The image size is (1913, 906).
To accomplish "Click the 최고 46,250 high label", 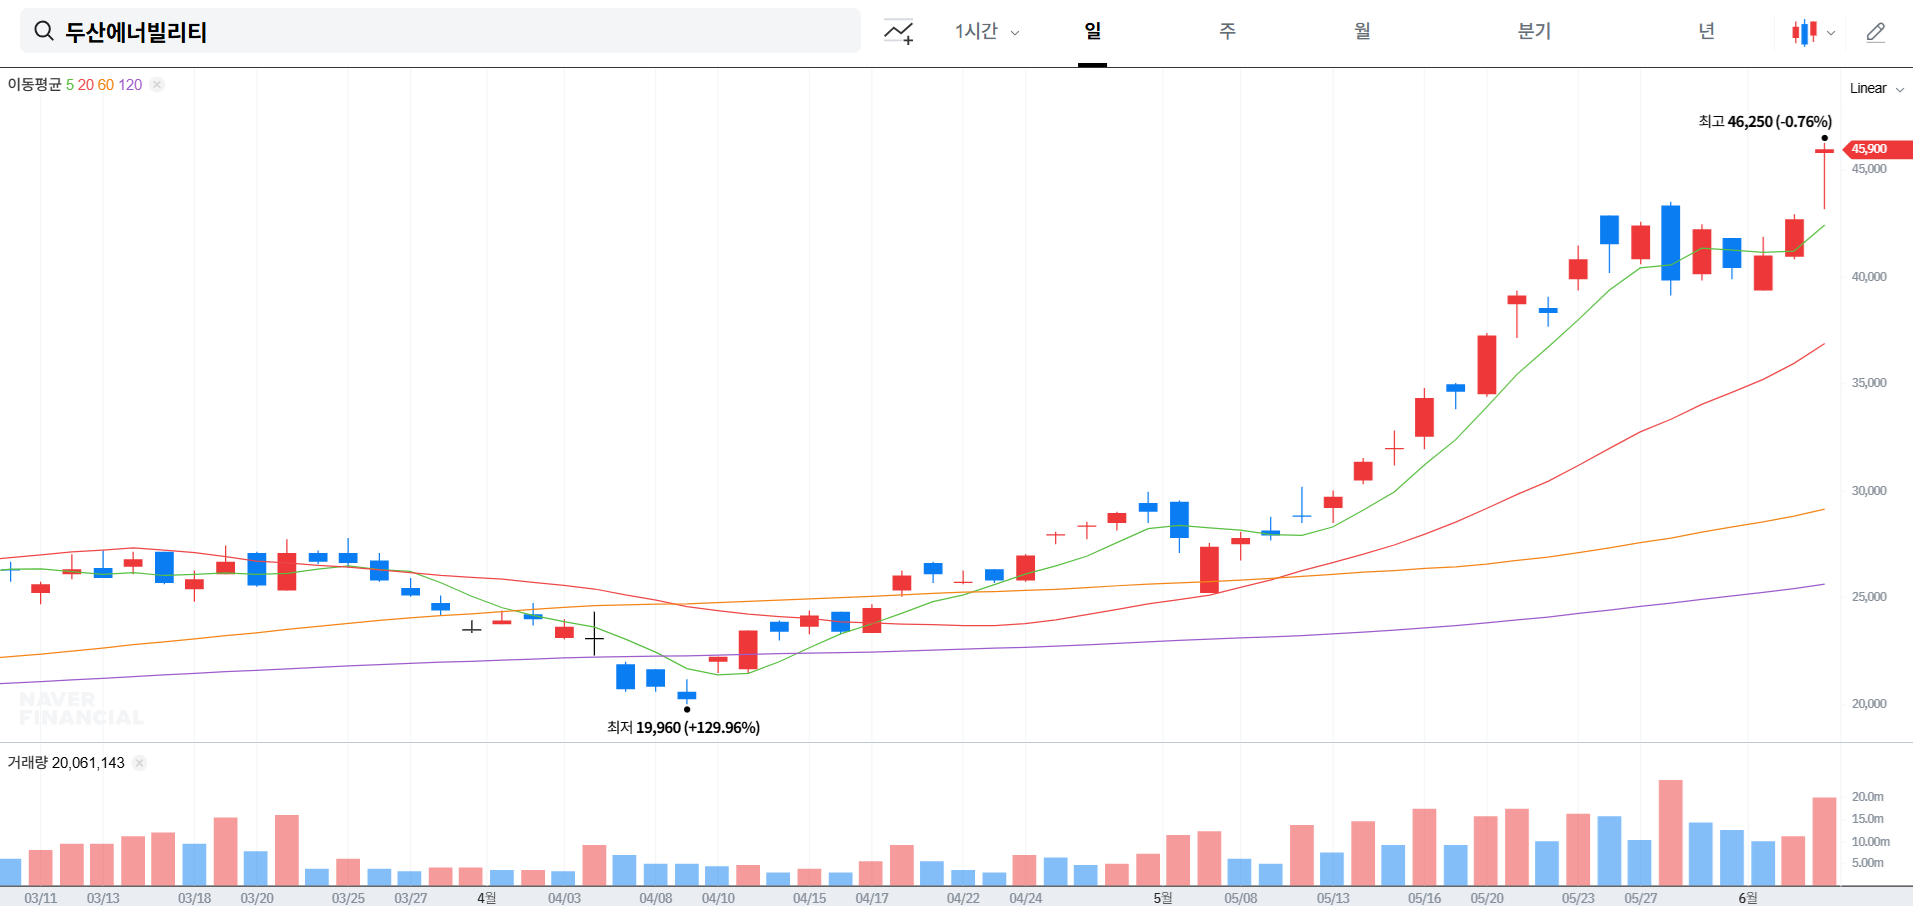I will pos(1765,121).
